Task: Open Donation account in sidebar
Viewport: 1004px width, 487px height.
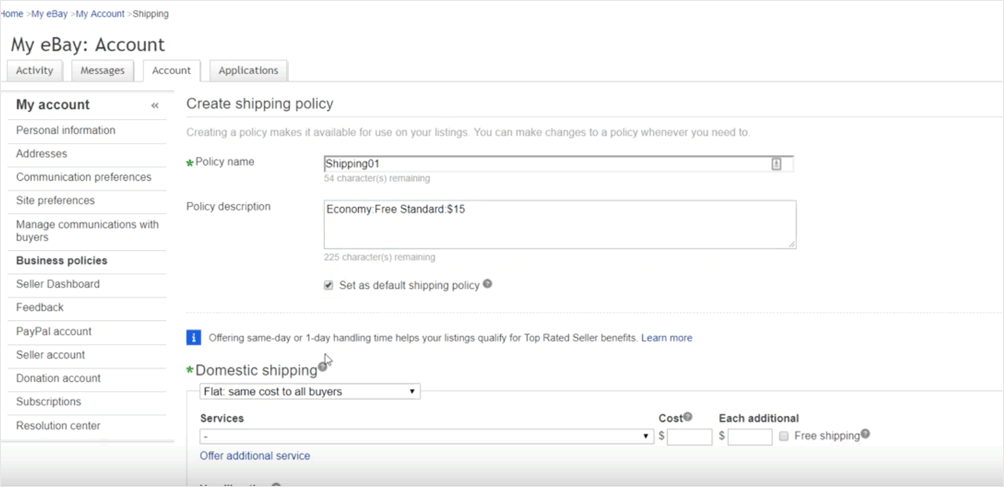Action: 58,378
